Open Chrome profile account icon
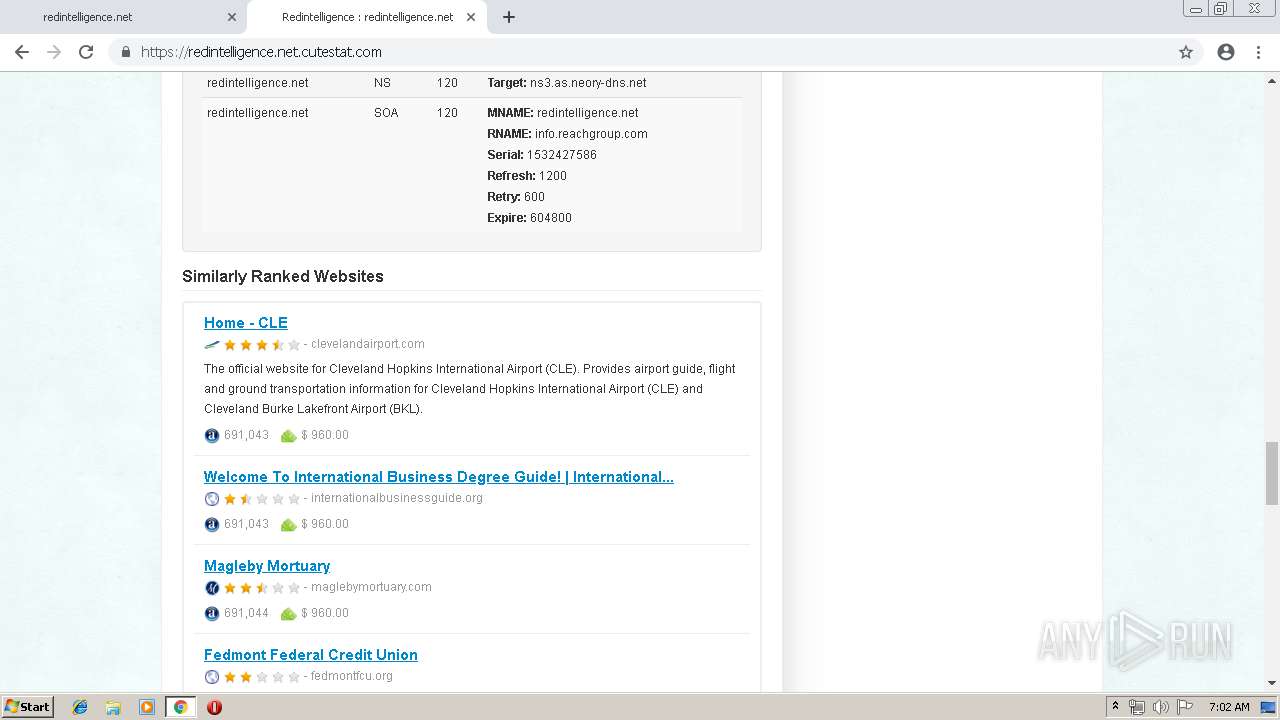The width and height of the screenshot is (1280, 720). tap(1226, 52)
